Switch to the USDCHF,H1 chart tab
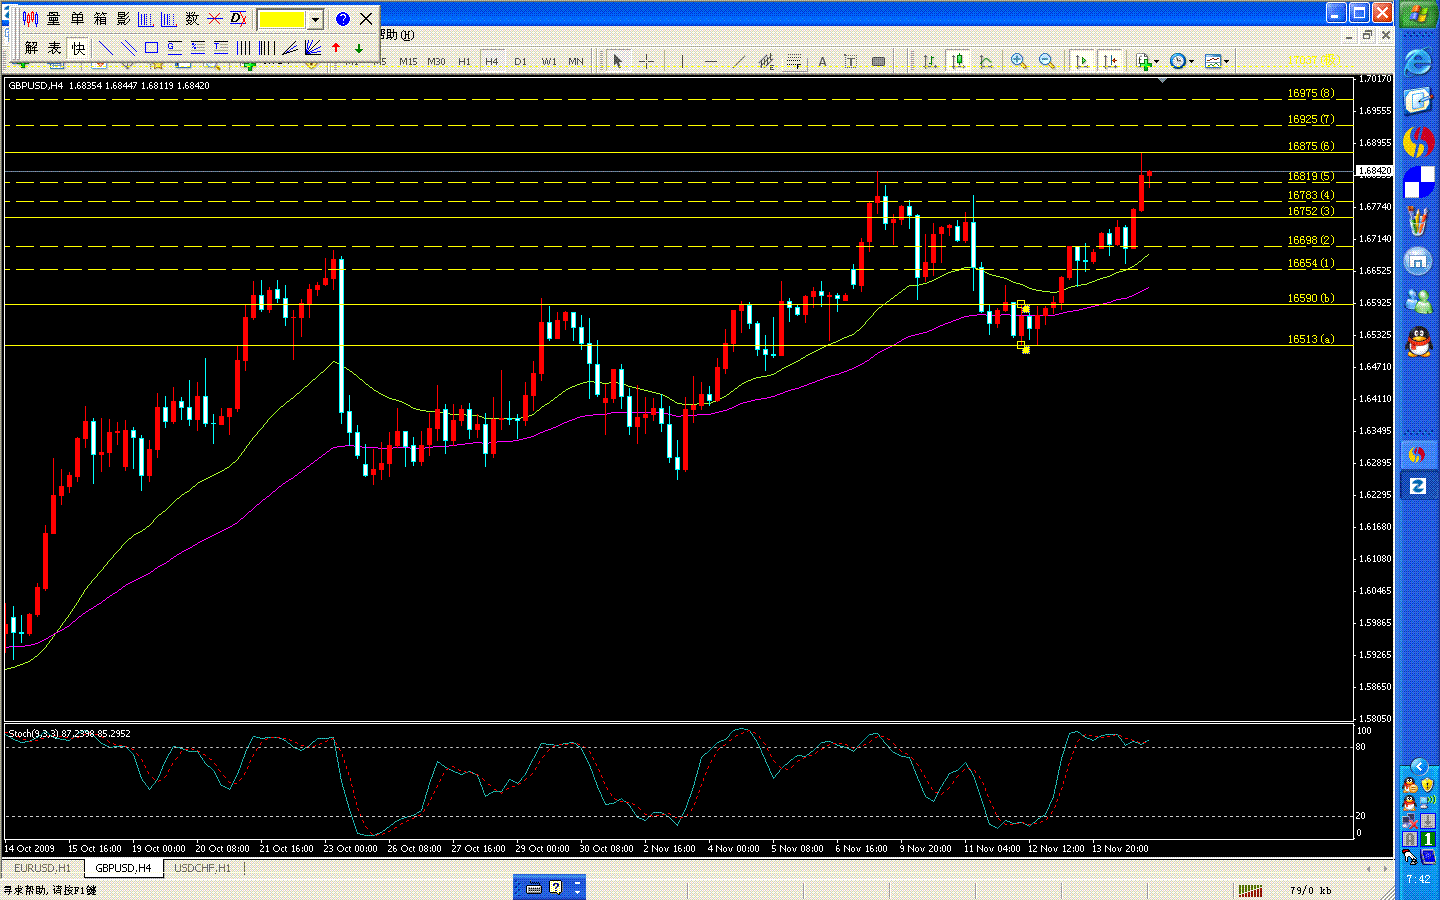This screenshot has width=1440, height=900. pos(202,868)
